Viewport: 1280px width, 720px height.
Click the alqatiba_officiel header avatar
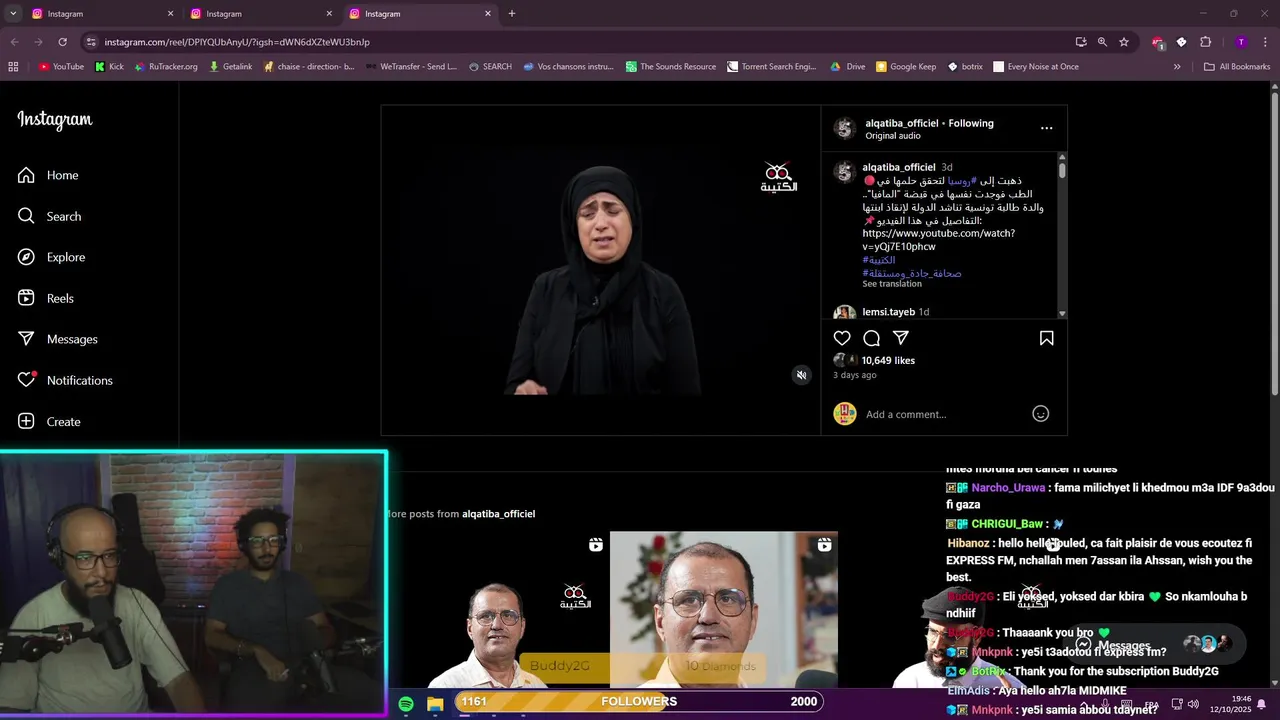coord(845,128)
